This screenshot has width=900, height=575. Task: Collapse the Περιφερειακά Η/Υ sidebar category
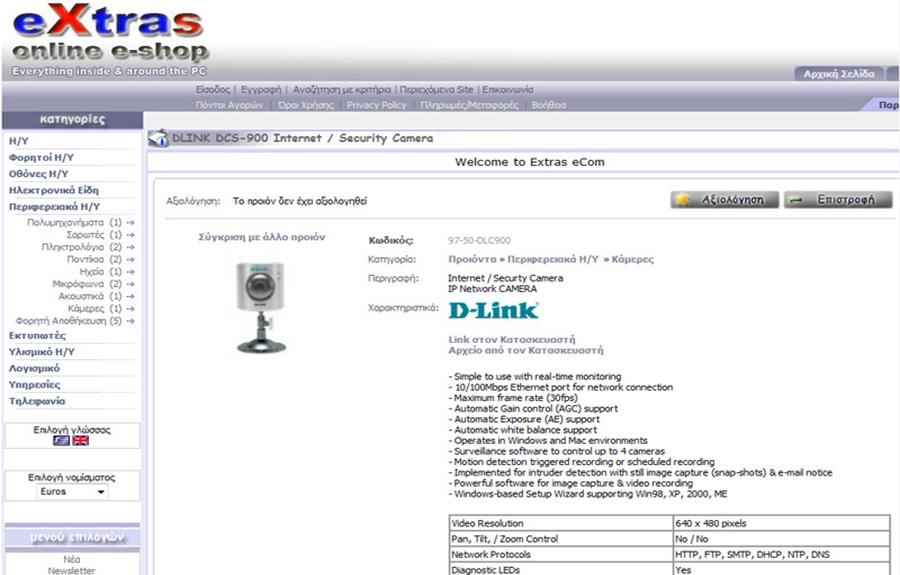pyautogui.click(x=55, y=207)
